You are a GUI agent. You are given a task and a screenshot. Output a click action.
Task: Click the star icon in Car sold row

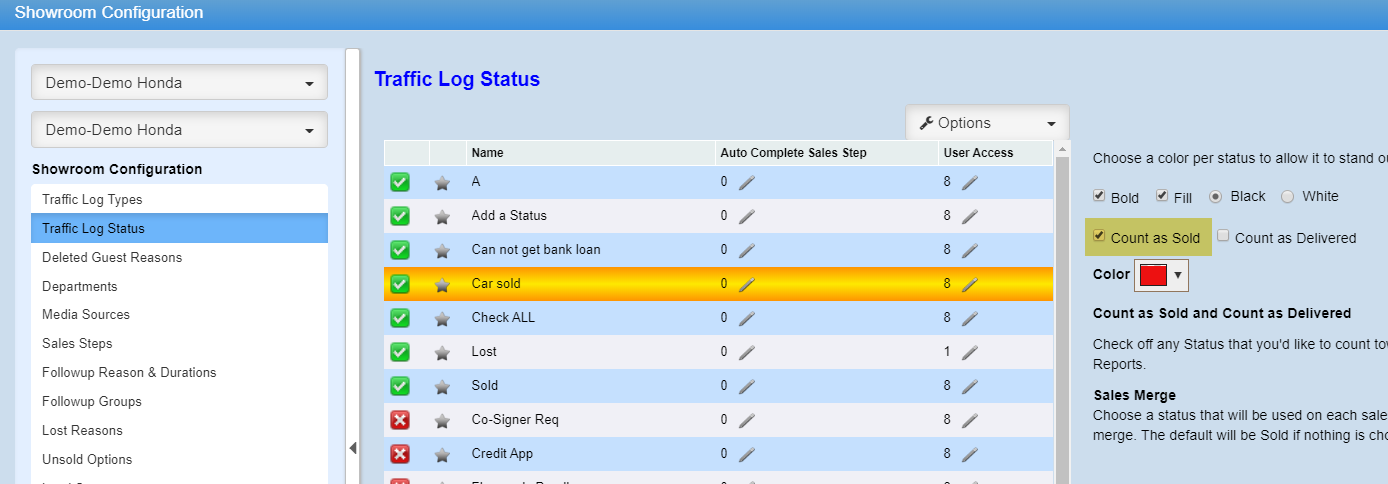pos(442,284)
